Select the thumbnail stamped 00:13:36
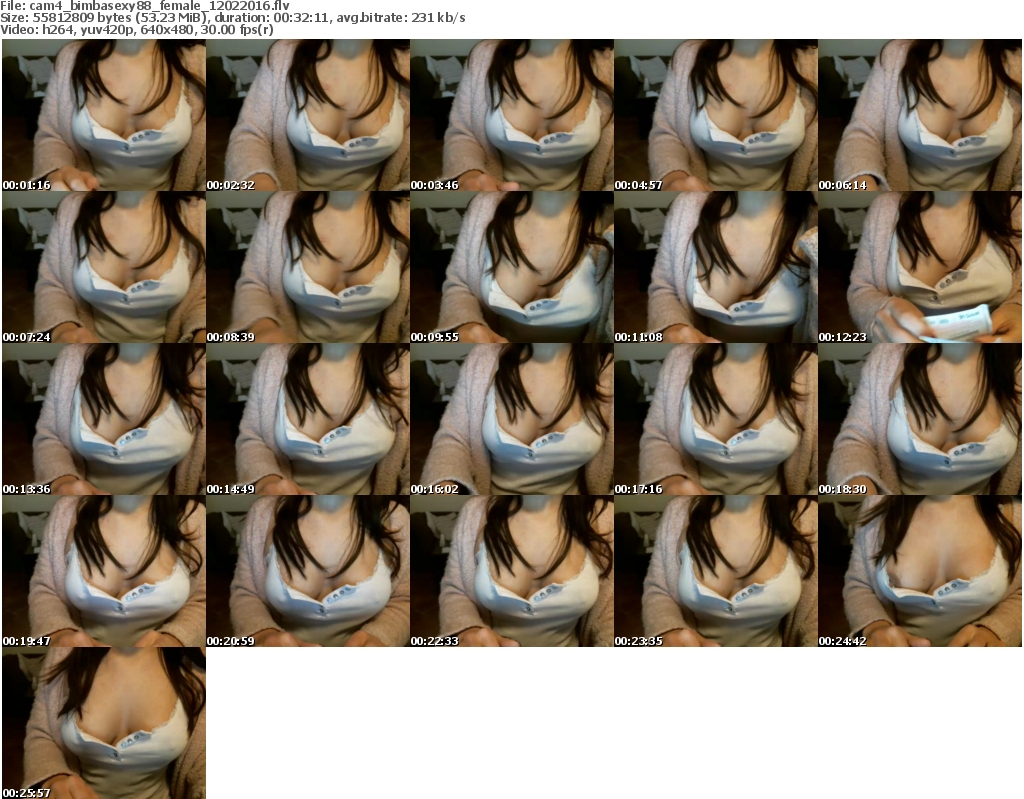1024x799 pixels. (104, 419)
